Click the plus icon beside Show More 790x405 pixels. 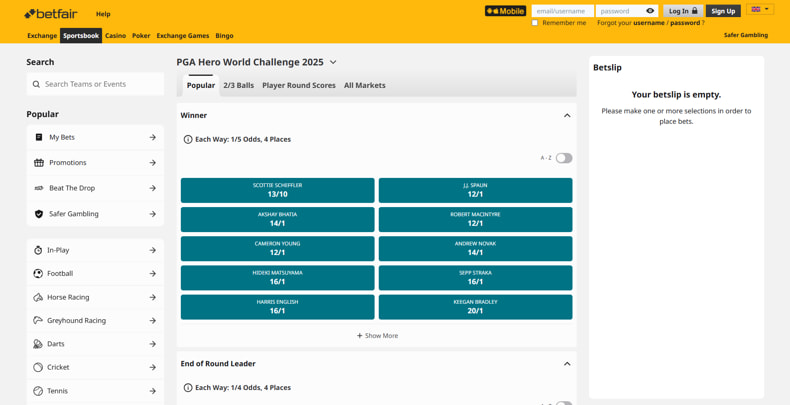pyautogui.click(x=360, y=335)
